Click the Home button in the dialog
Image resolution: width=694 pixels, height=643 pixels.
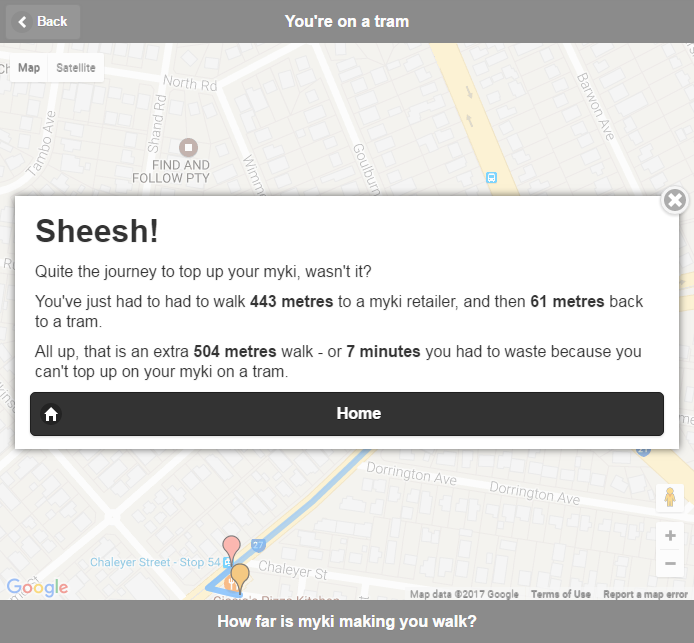tap(347, 413)
